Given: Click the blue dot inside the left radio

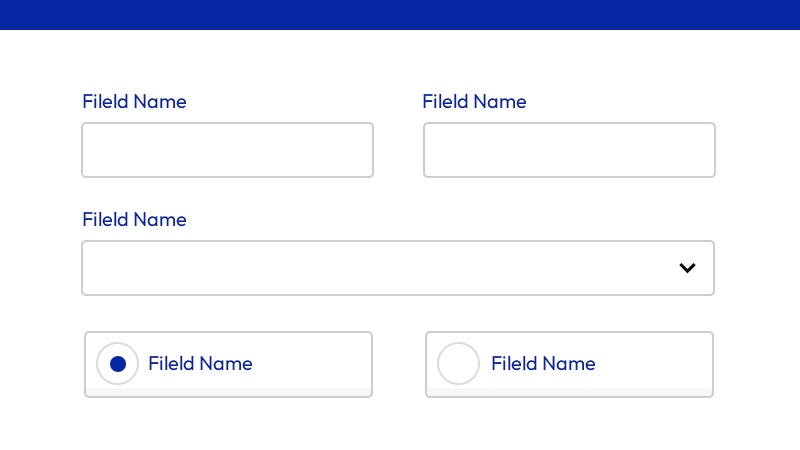Looking at the screenshot, I should pos(117,364).
